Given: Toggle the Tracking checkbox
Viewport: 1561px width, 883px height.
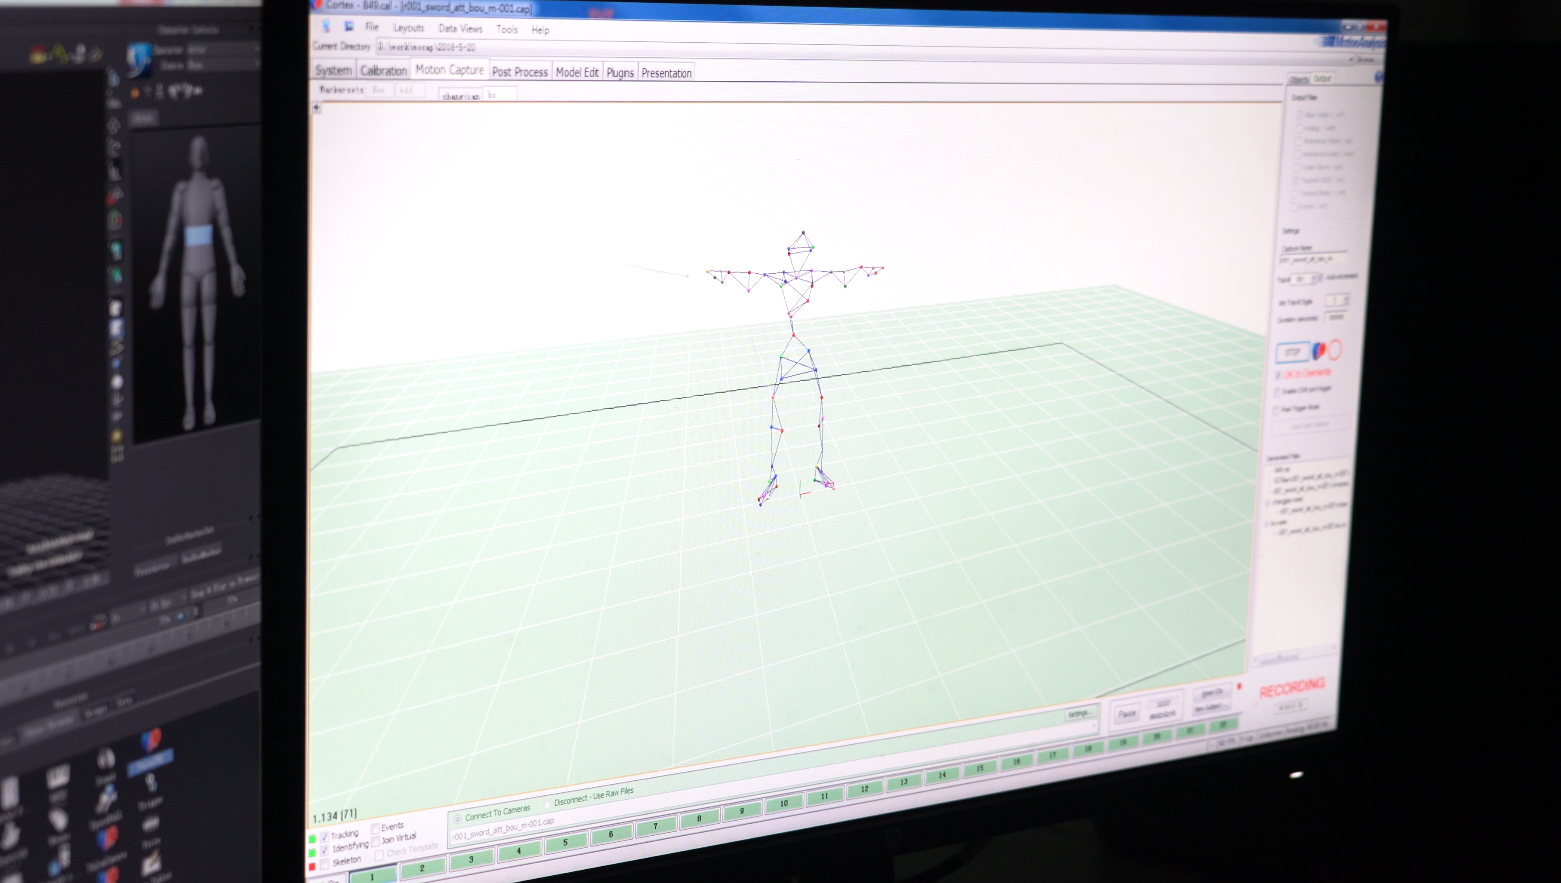Looking at the screenshot, I should (x=323, y=836).
